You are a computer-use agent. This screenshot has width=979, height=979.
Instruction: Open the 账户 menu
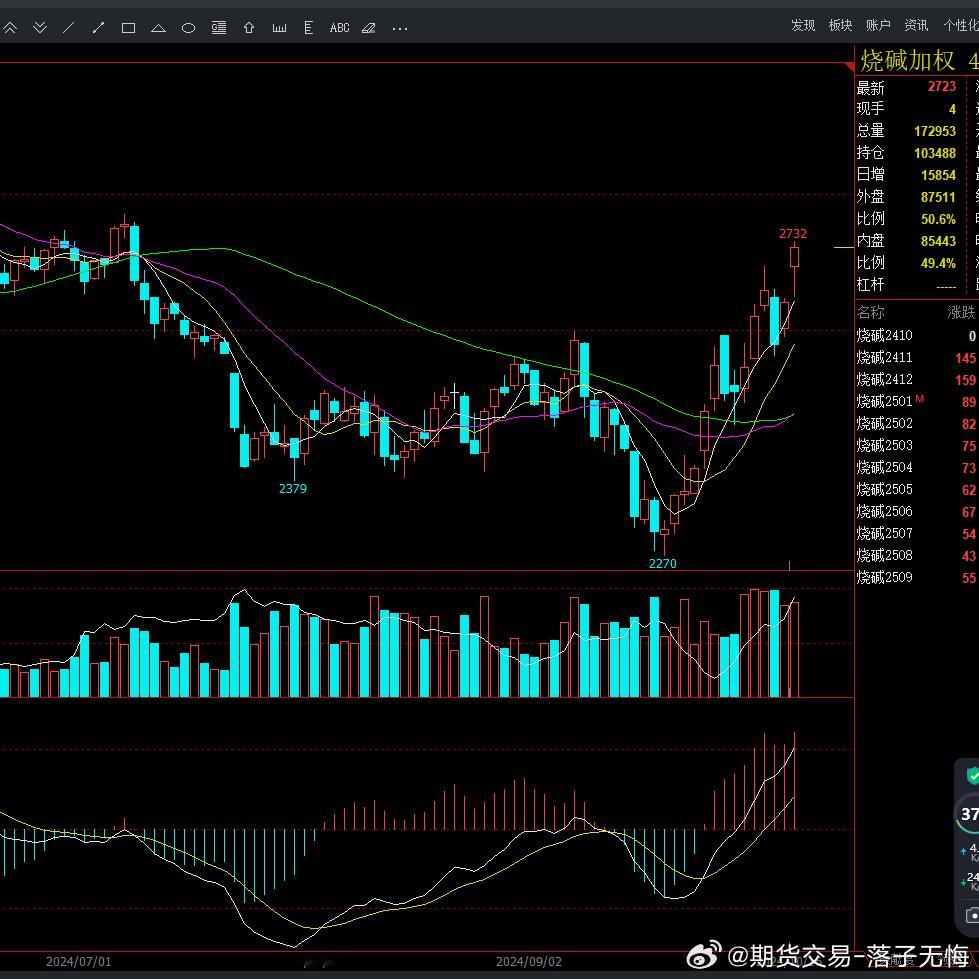[x=878, y=25]
